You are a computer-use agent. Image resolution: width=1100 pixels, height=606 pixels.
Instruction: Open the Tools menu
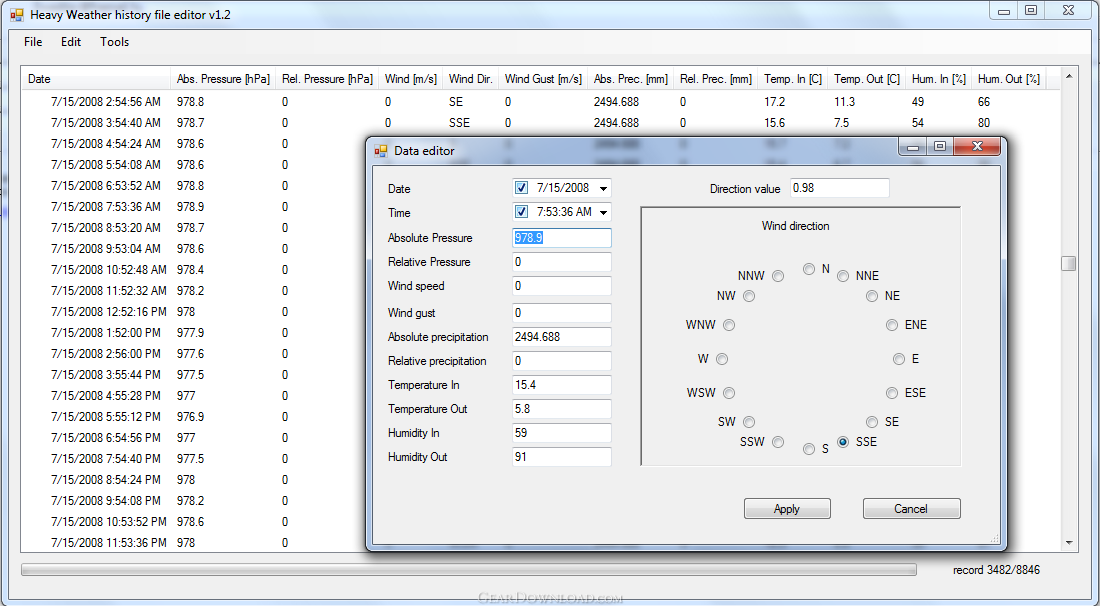(114, 42)
